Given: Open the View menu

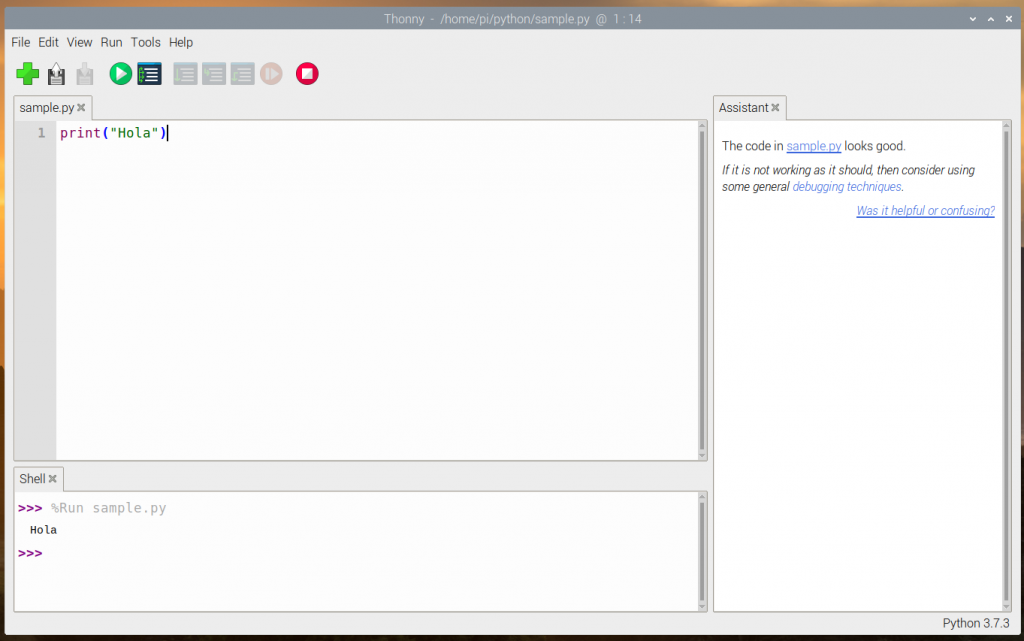Looking at the screenshot, I should point(79,42).
